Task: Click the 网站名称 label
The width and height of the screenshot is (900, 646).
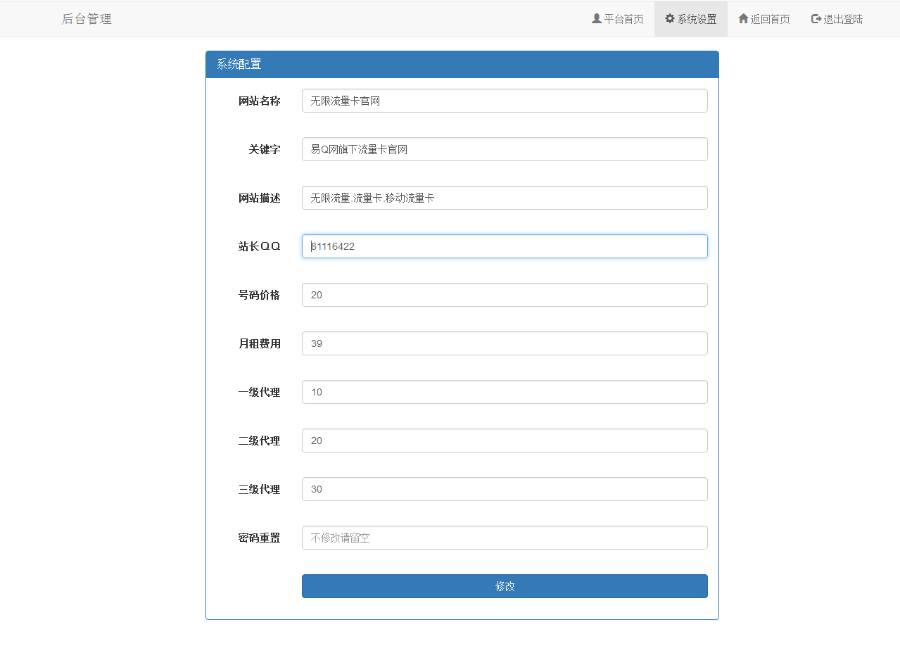Action: click(x=259, y=101)
